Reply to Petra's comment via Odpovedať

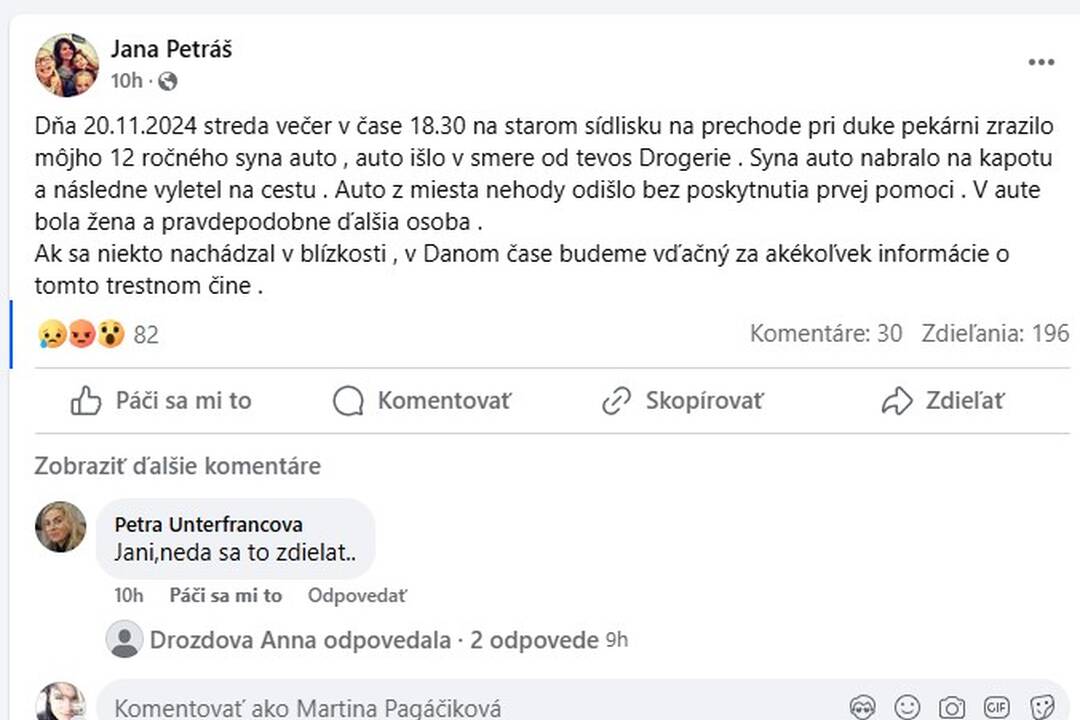(357, 595)
